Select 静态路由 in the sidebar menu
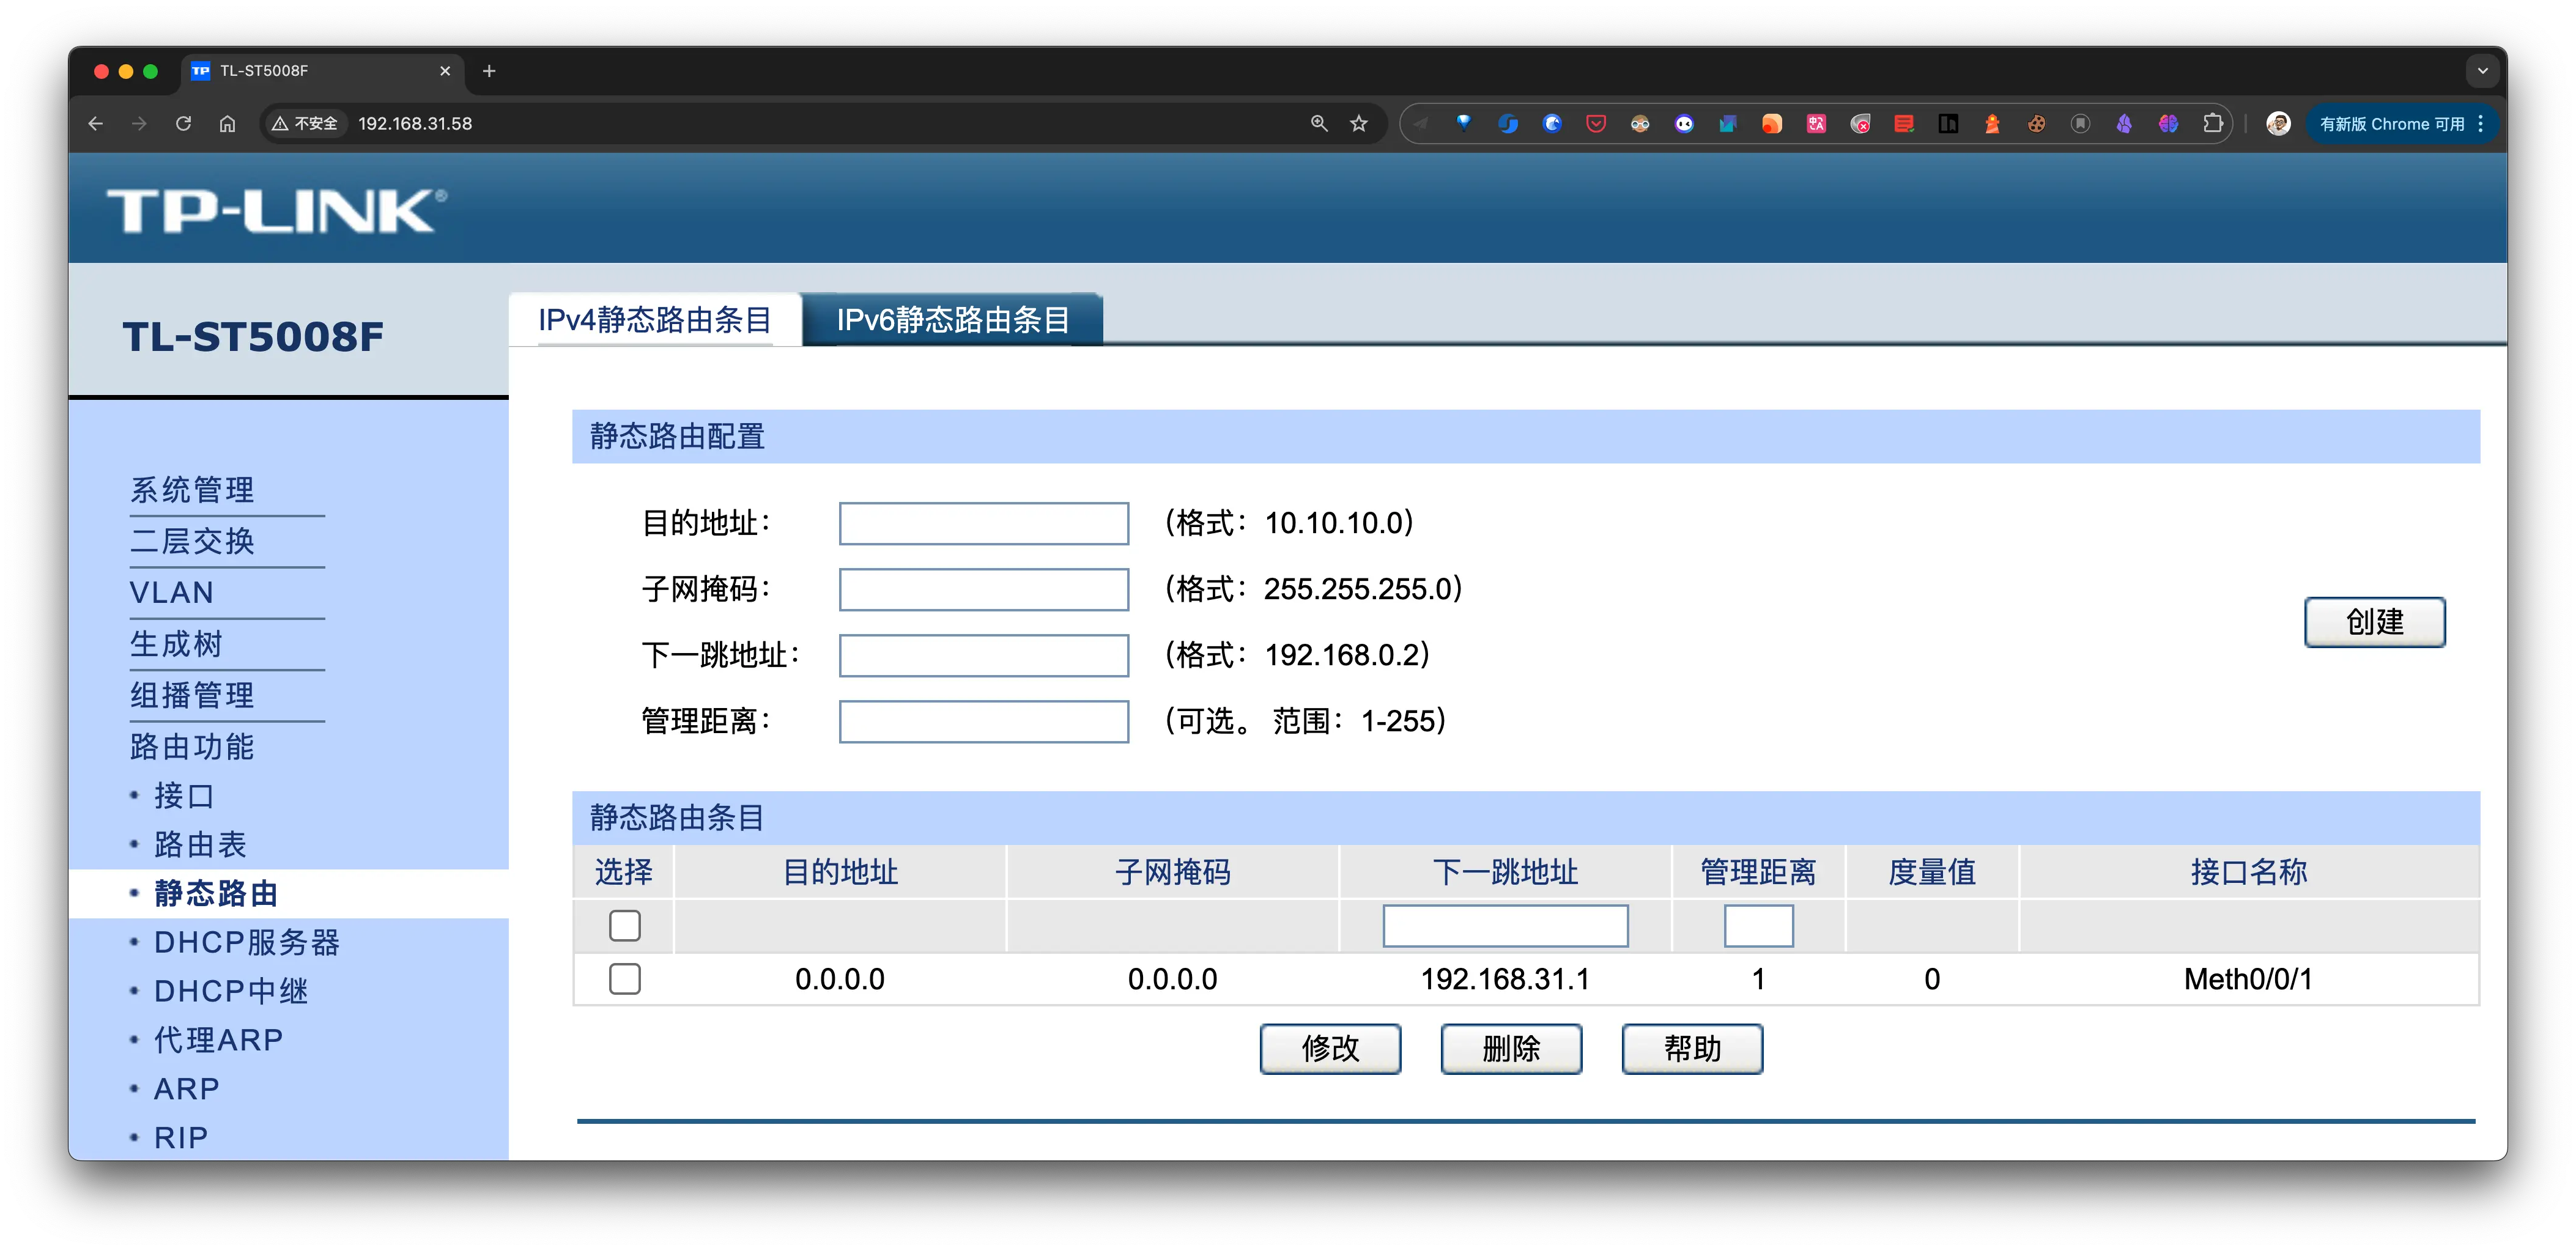This screenshot has width=2576, height=1251. pyautogui.click(x=216, y=893)
